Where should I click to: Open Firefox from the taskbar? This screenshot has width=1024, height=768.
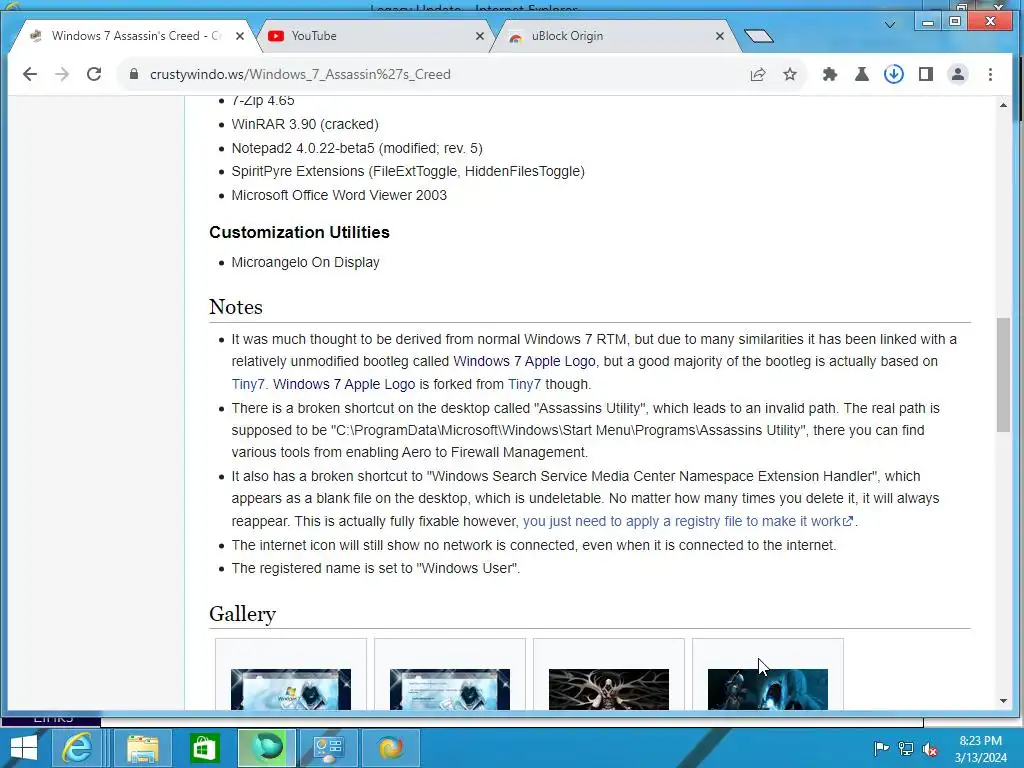(x=391, y=748)
